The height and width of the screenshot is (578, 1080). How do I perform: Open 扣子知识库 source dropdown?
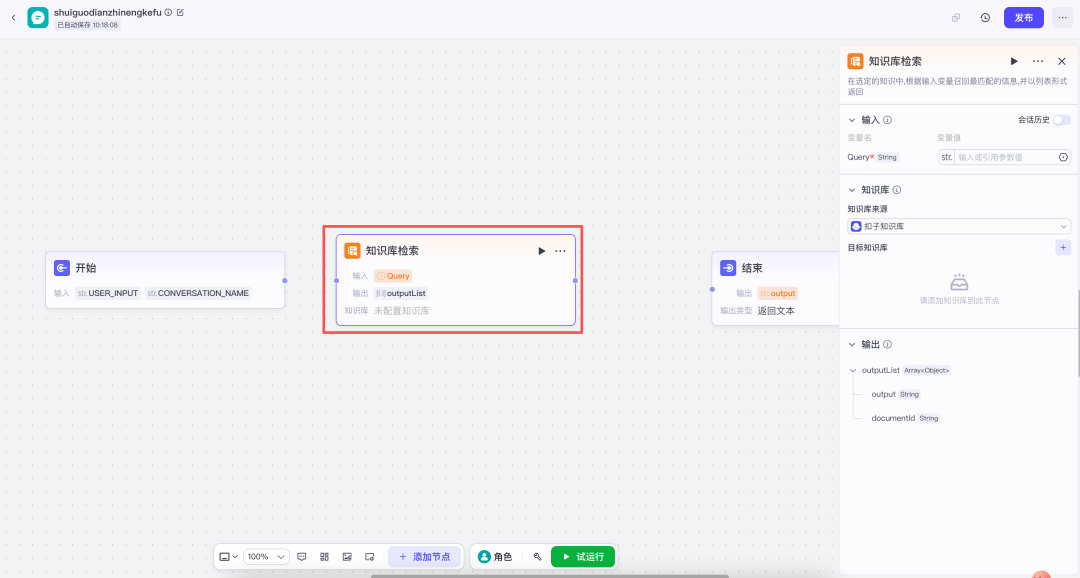pyautogui.click(x=959, y=226)
